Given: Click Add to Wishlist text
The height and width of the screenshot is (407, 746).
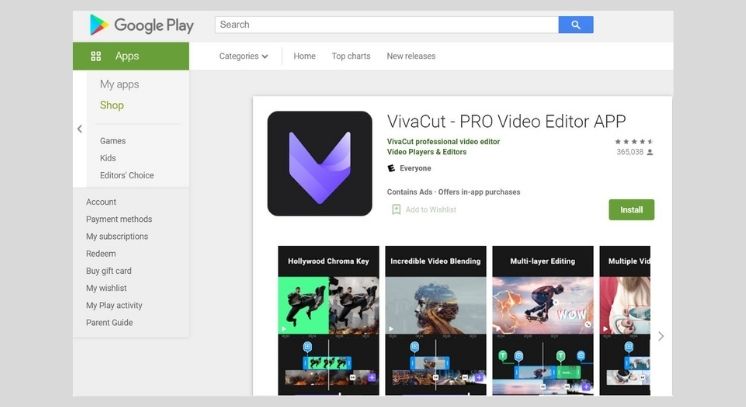Looking at the screenshot, I should tap(431, 209).
